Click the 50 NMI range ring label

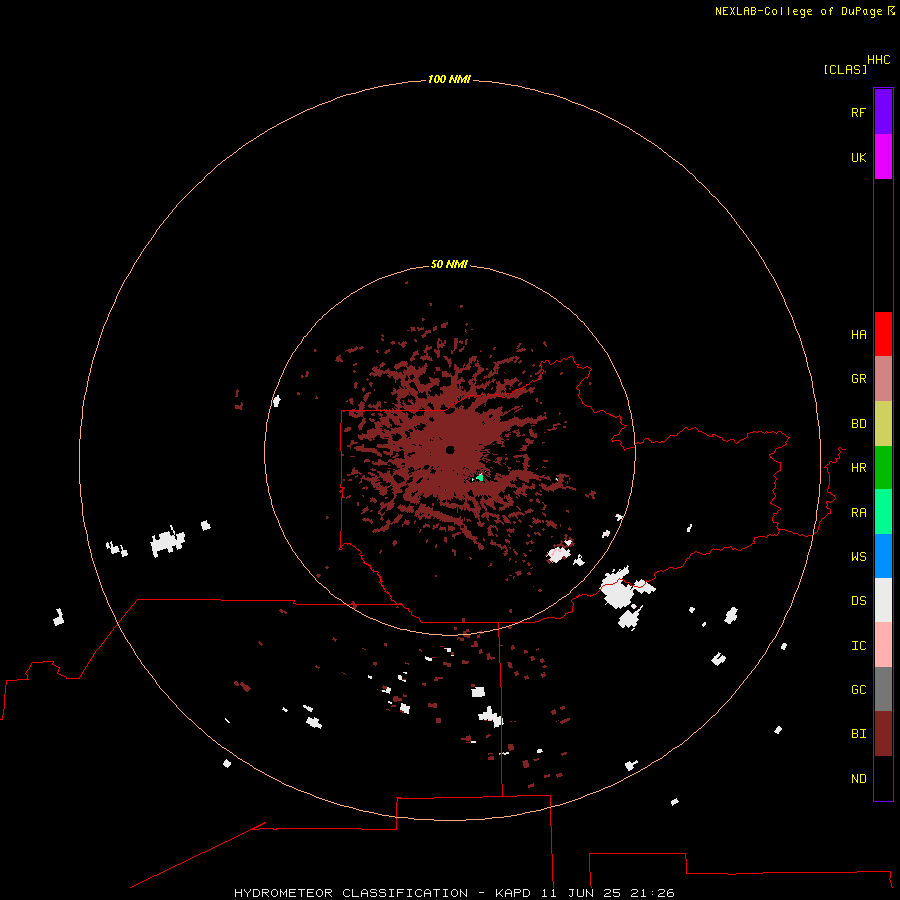click(449, 264)
